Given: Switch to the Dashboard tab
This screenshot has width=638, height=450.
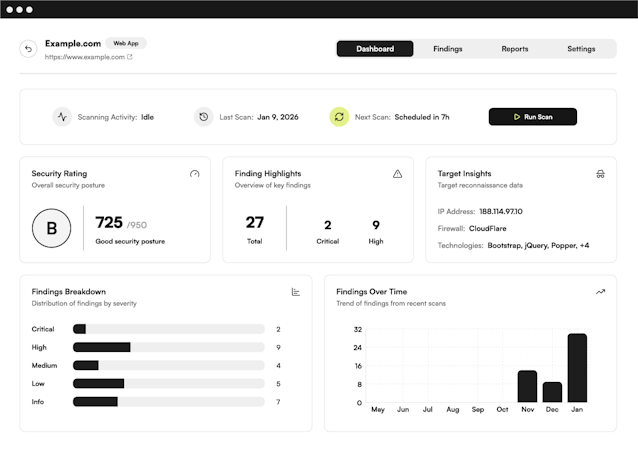Looking at the screenshot, I should [x=375, y=49].
